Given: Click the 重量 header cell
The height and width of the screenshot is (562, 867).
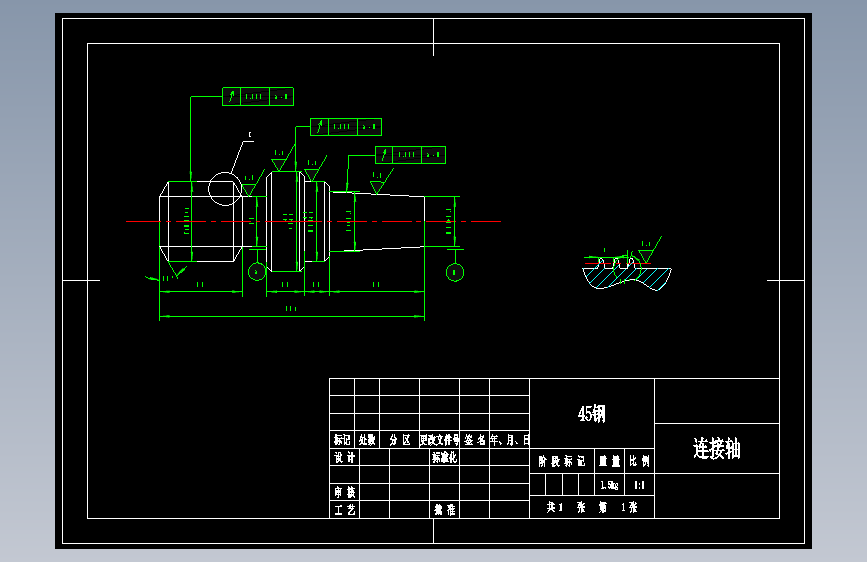Looking at the screenshot, I should (609, 461).
